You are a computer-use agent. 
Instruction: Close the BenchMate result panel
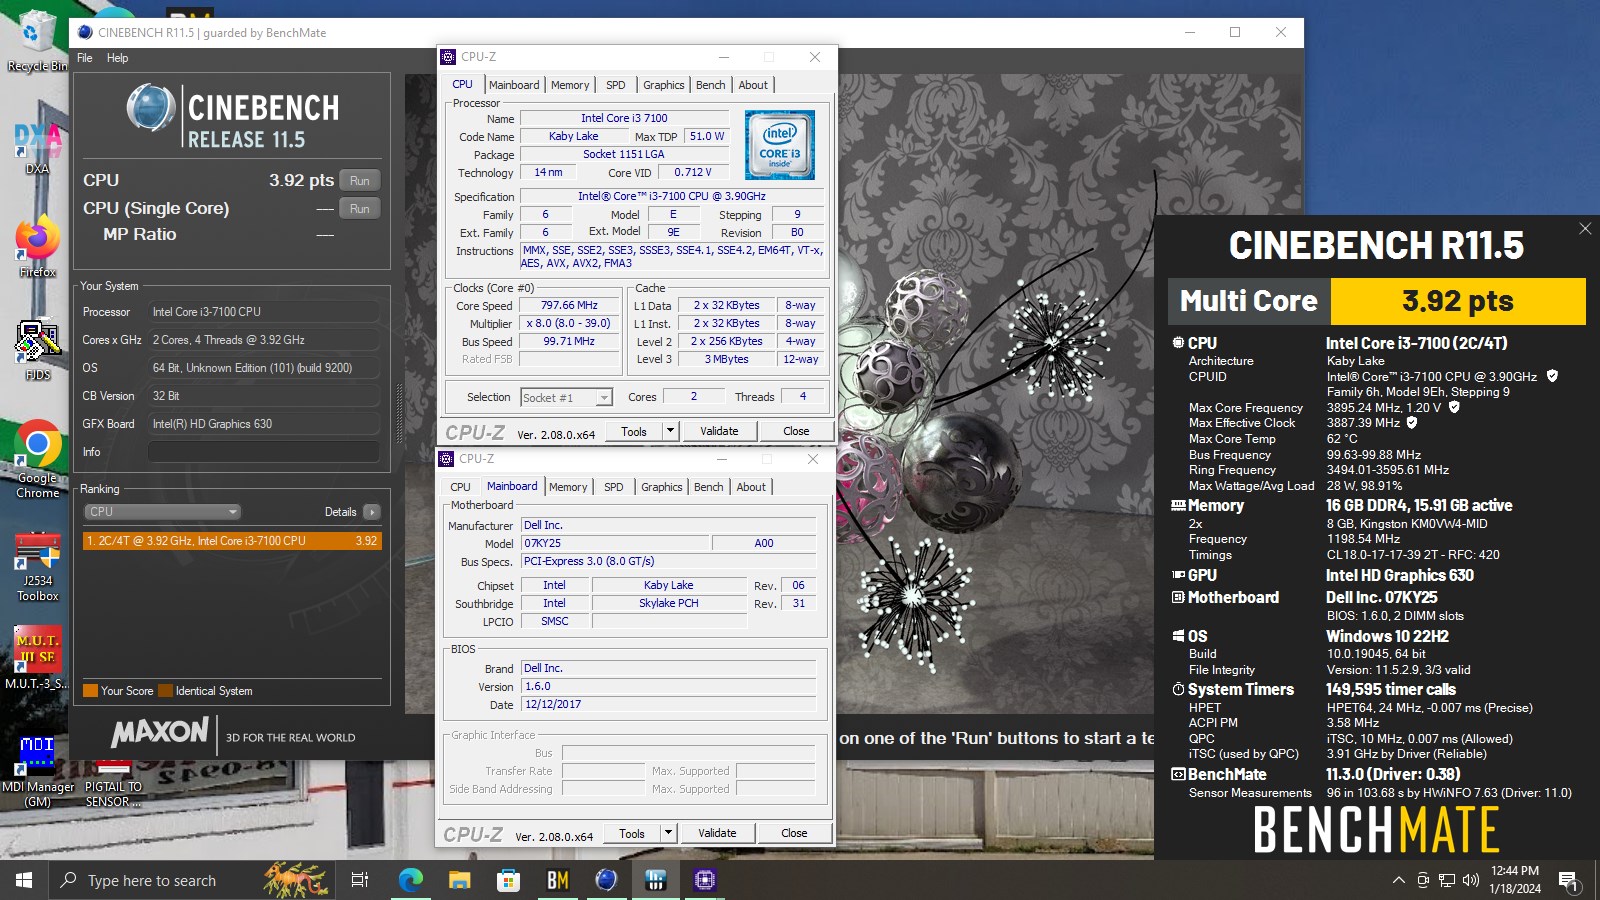pos(1585,229)
